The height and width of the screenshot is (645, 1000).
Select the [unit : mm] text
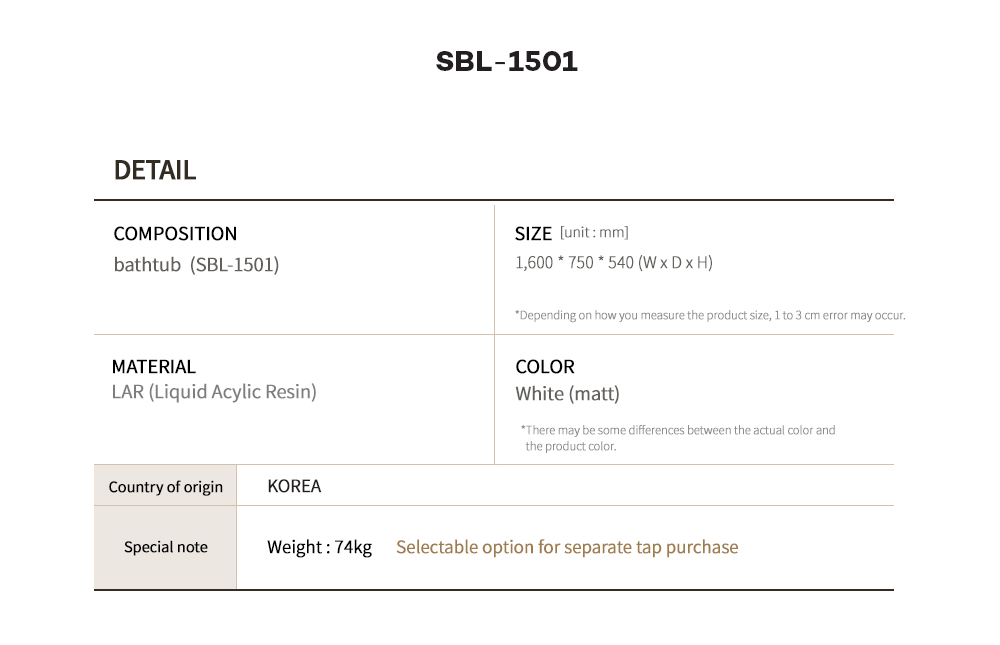coord(594,233)
